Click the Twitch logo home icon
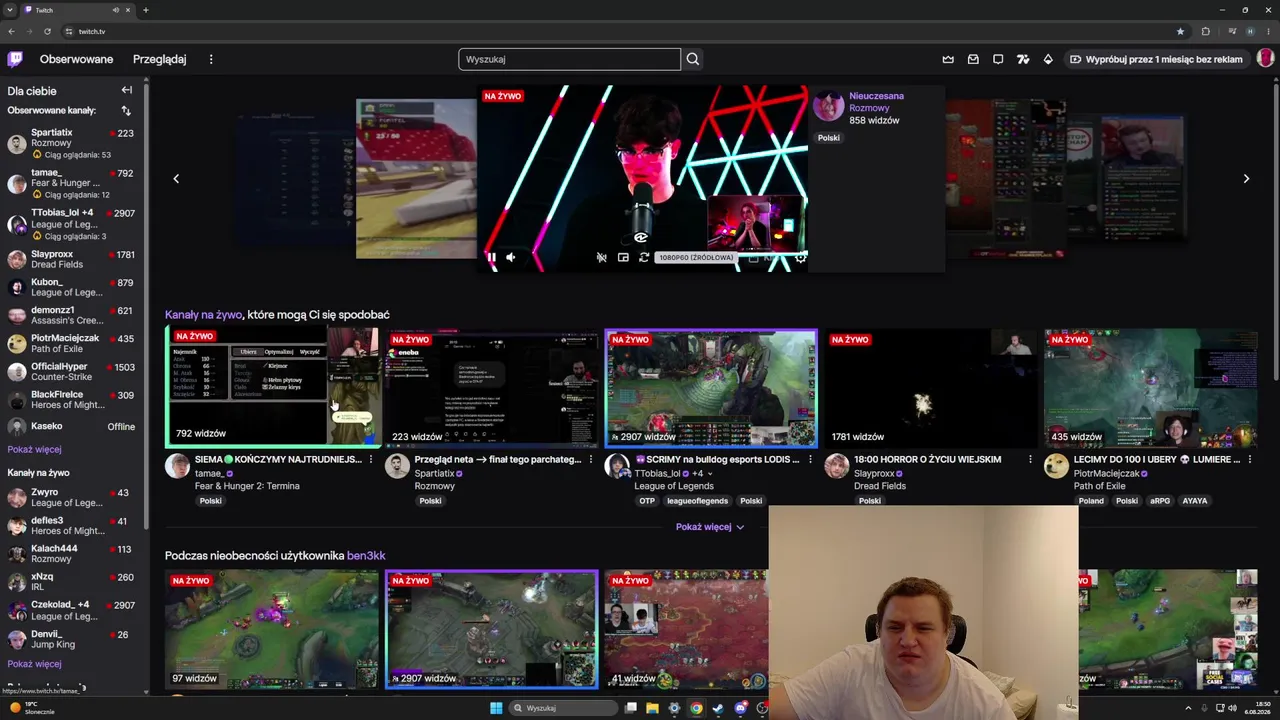Image resolution: width=1280 pixels, height=720 pixels. (15, 59)
